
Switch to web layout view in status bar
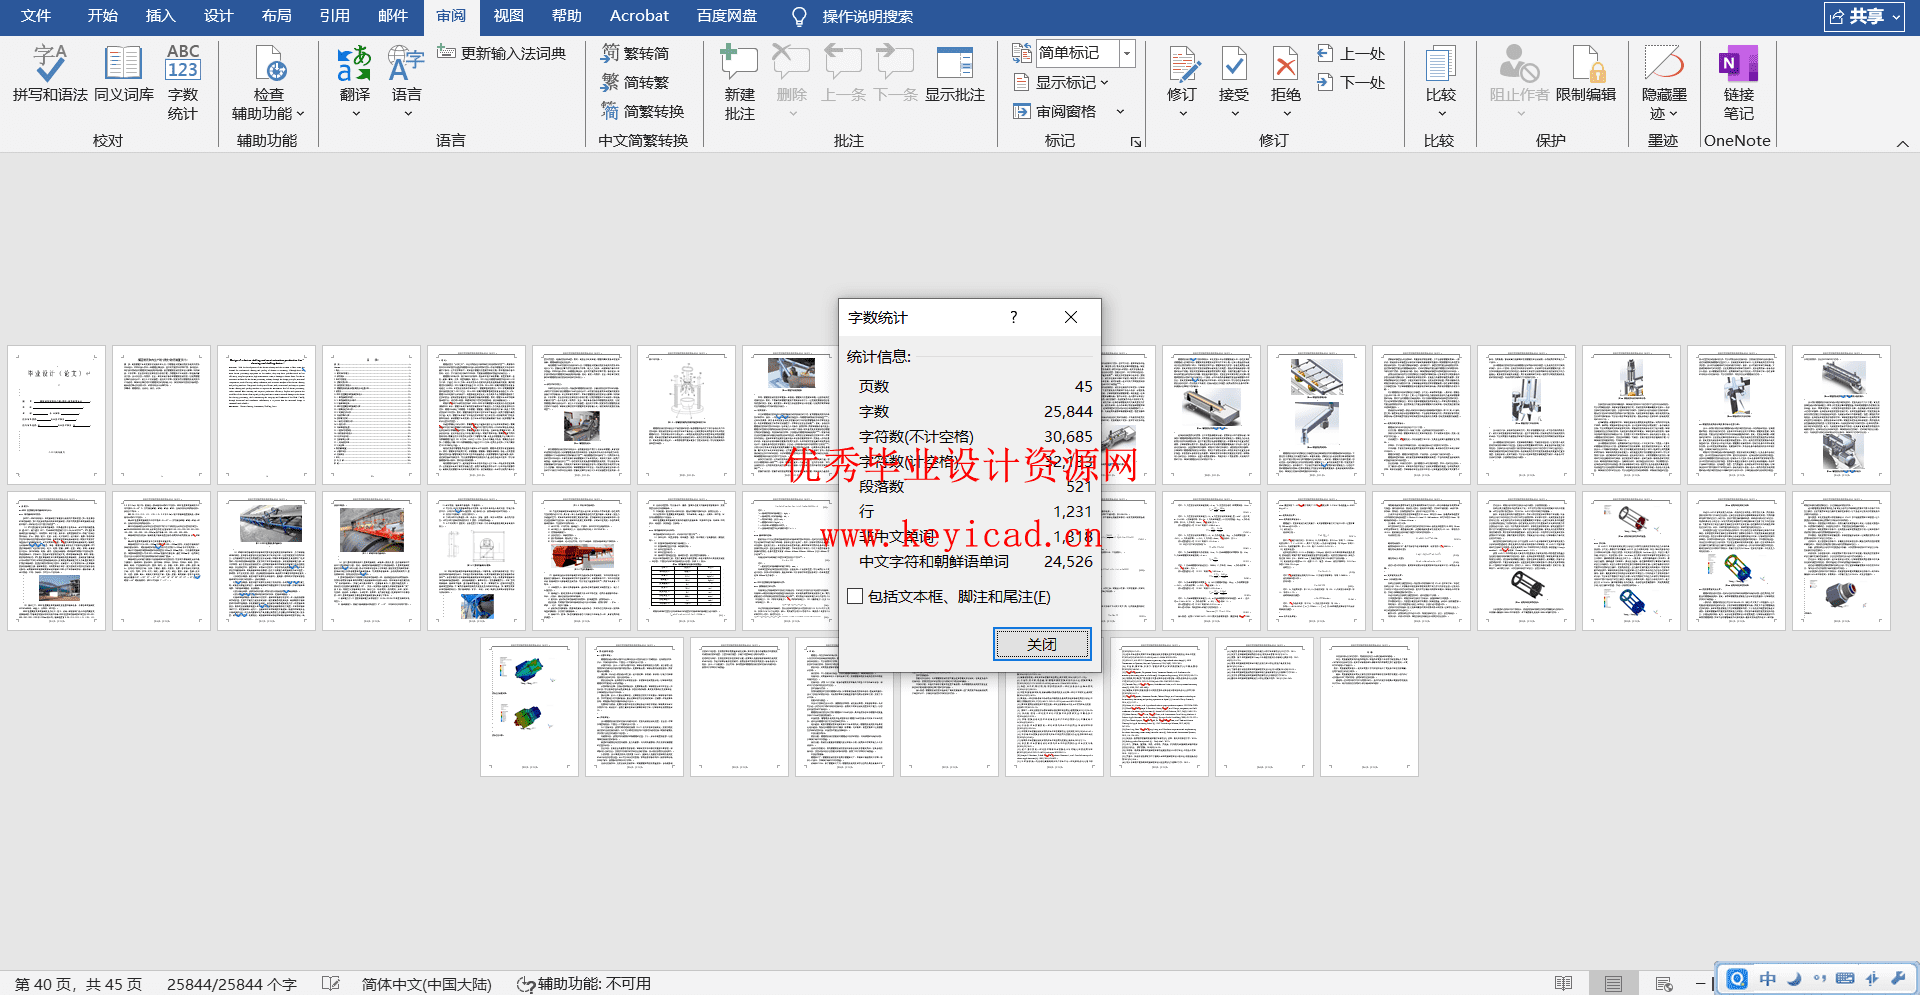1664,984
